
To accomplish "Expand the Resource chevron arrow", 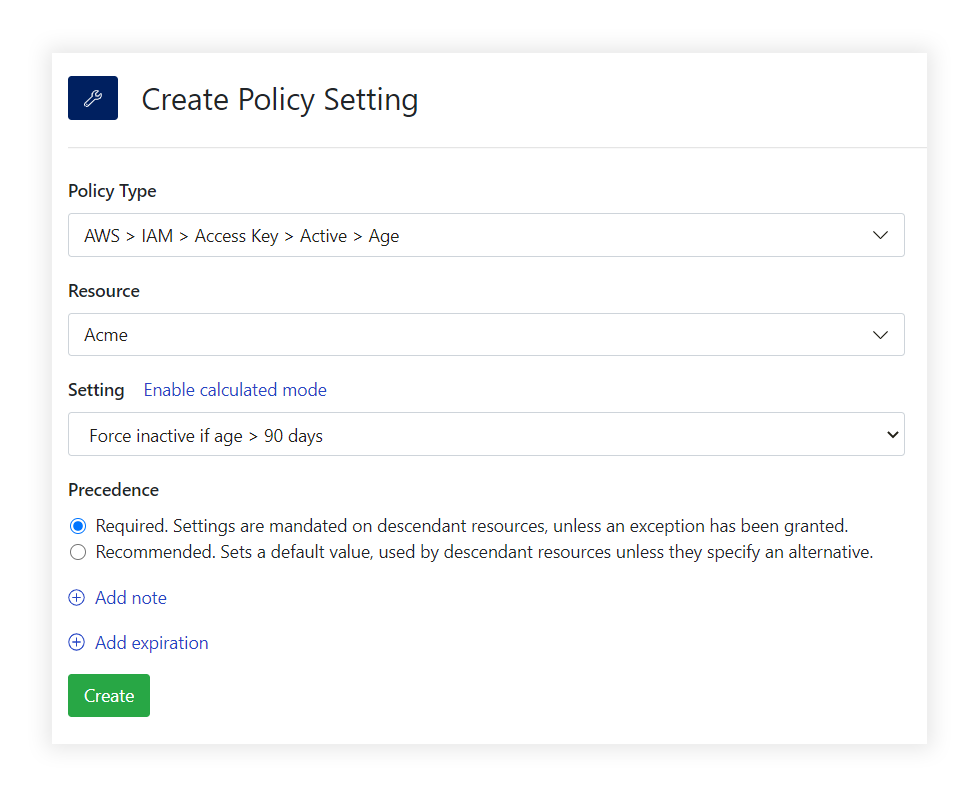I will coord(880,335).
